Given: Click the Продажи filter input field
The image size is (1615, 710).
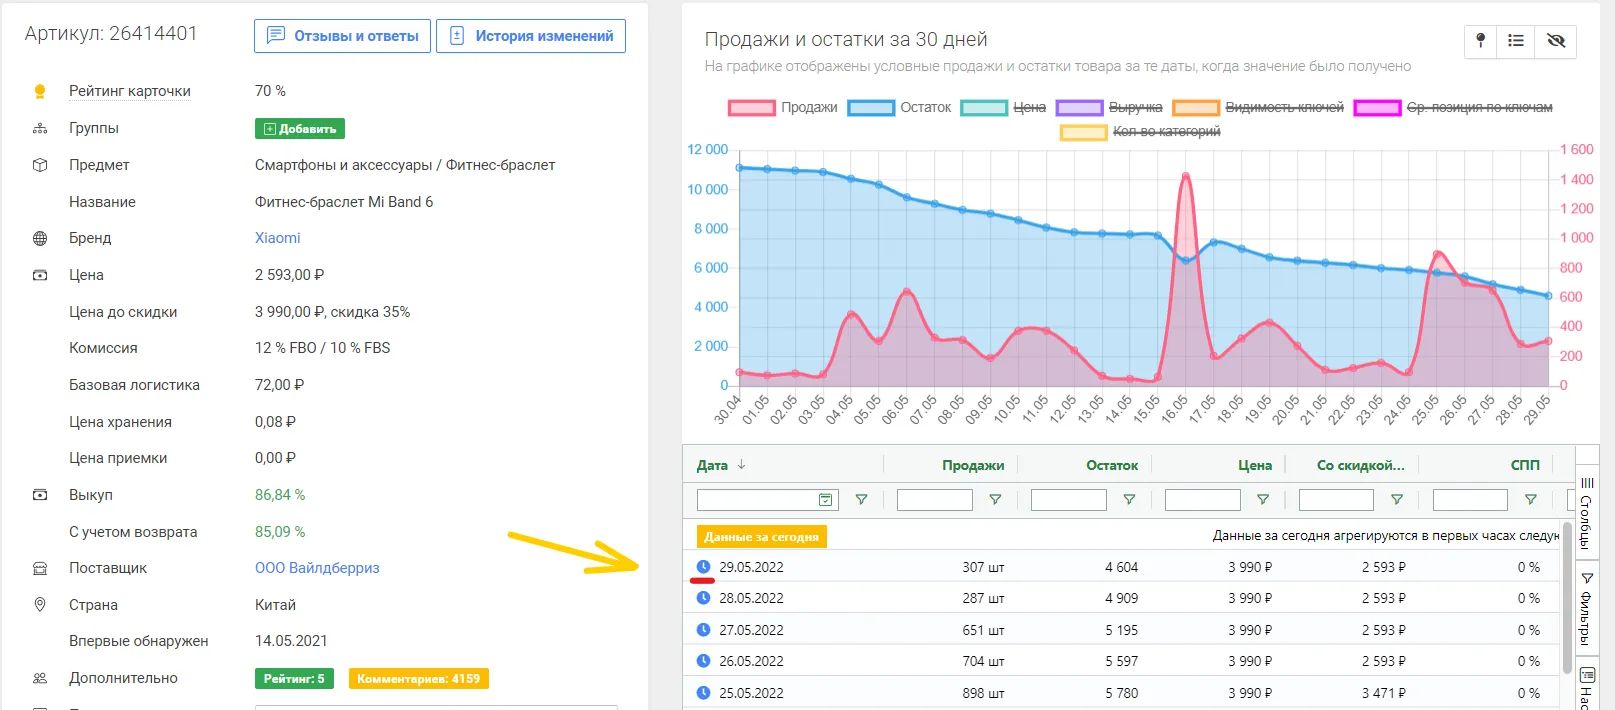Looking at the screenshot, I should click(935, 500).
